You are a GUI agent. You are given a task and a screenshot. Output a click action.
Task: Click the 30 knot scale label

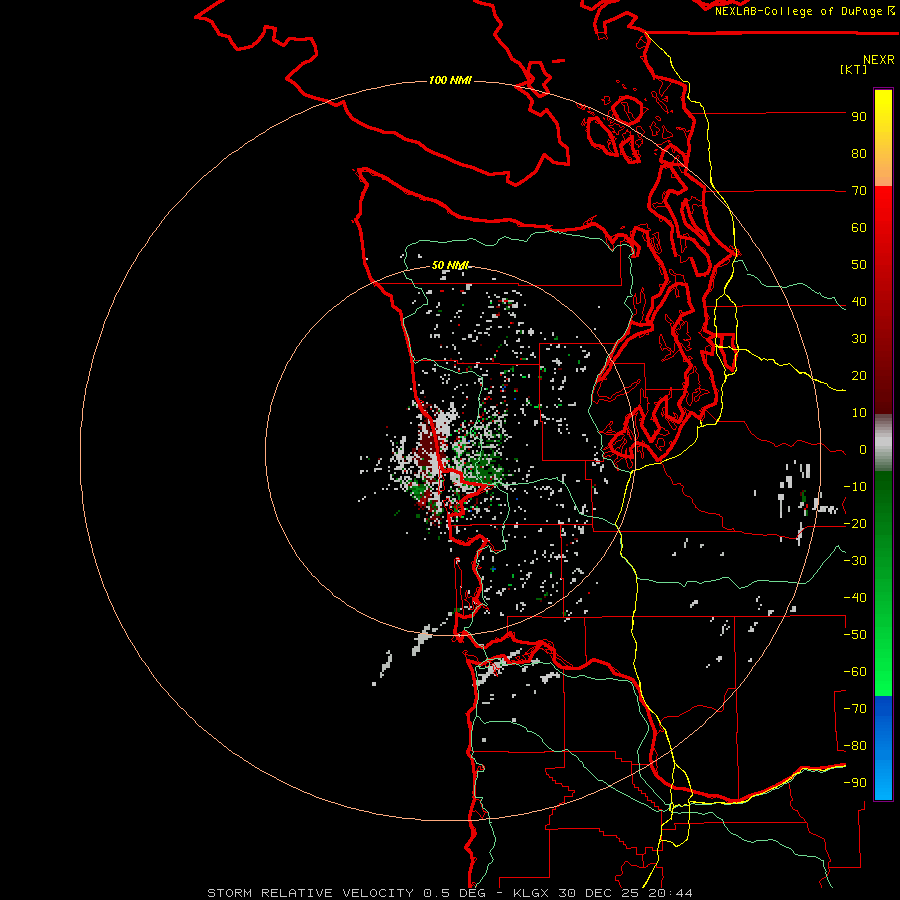point(859,339)
